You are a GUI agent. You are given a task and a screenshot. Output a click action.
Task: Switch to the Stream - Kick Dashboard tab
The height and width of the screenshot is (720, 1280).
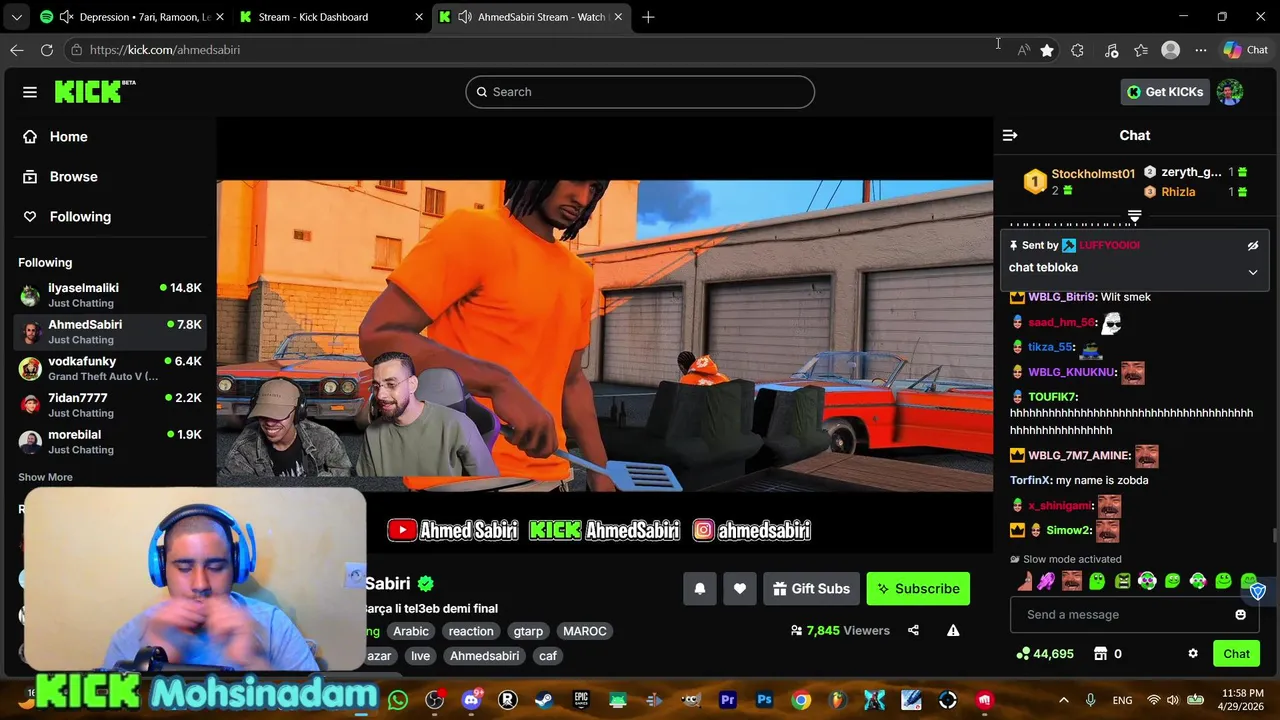(x=332, y=17)
